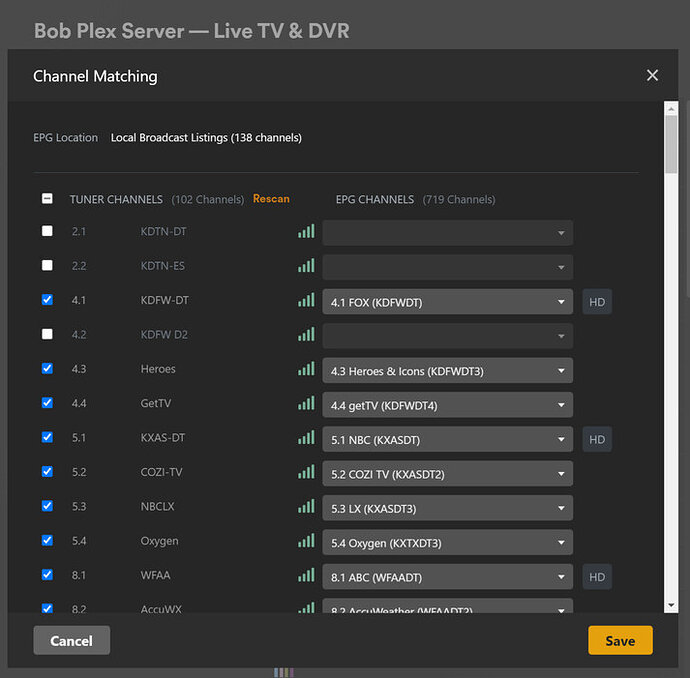Click the Local Broadcast Listings EPG location
The height and width of the screenshot is (678, 690).
point(206,138)
